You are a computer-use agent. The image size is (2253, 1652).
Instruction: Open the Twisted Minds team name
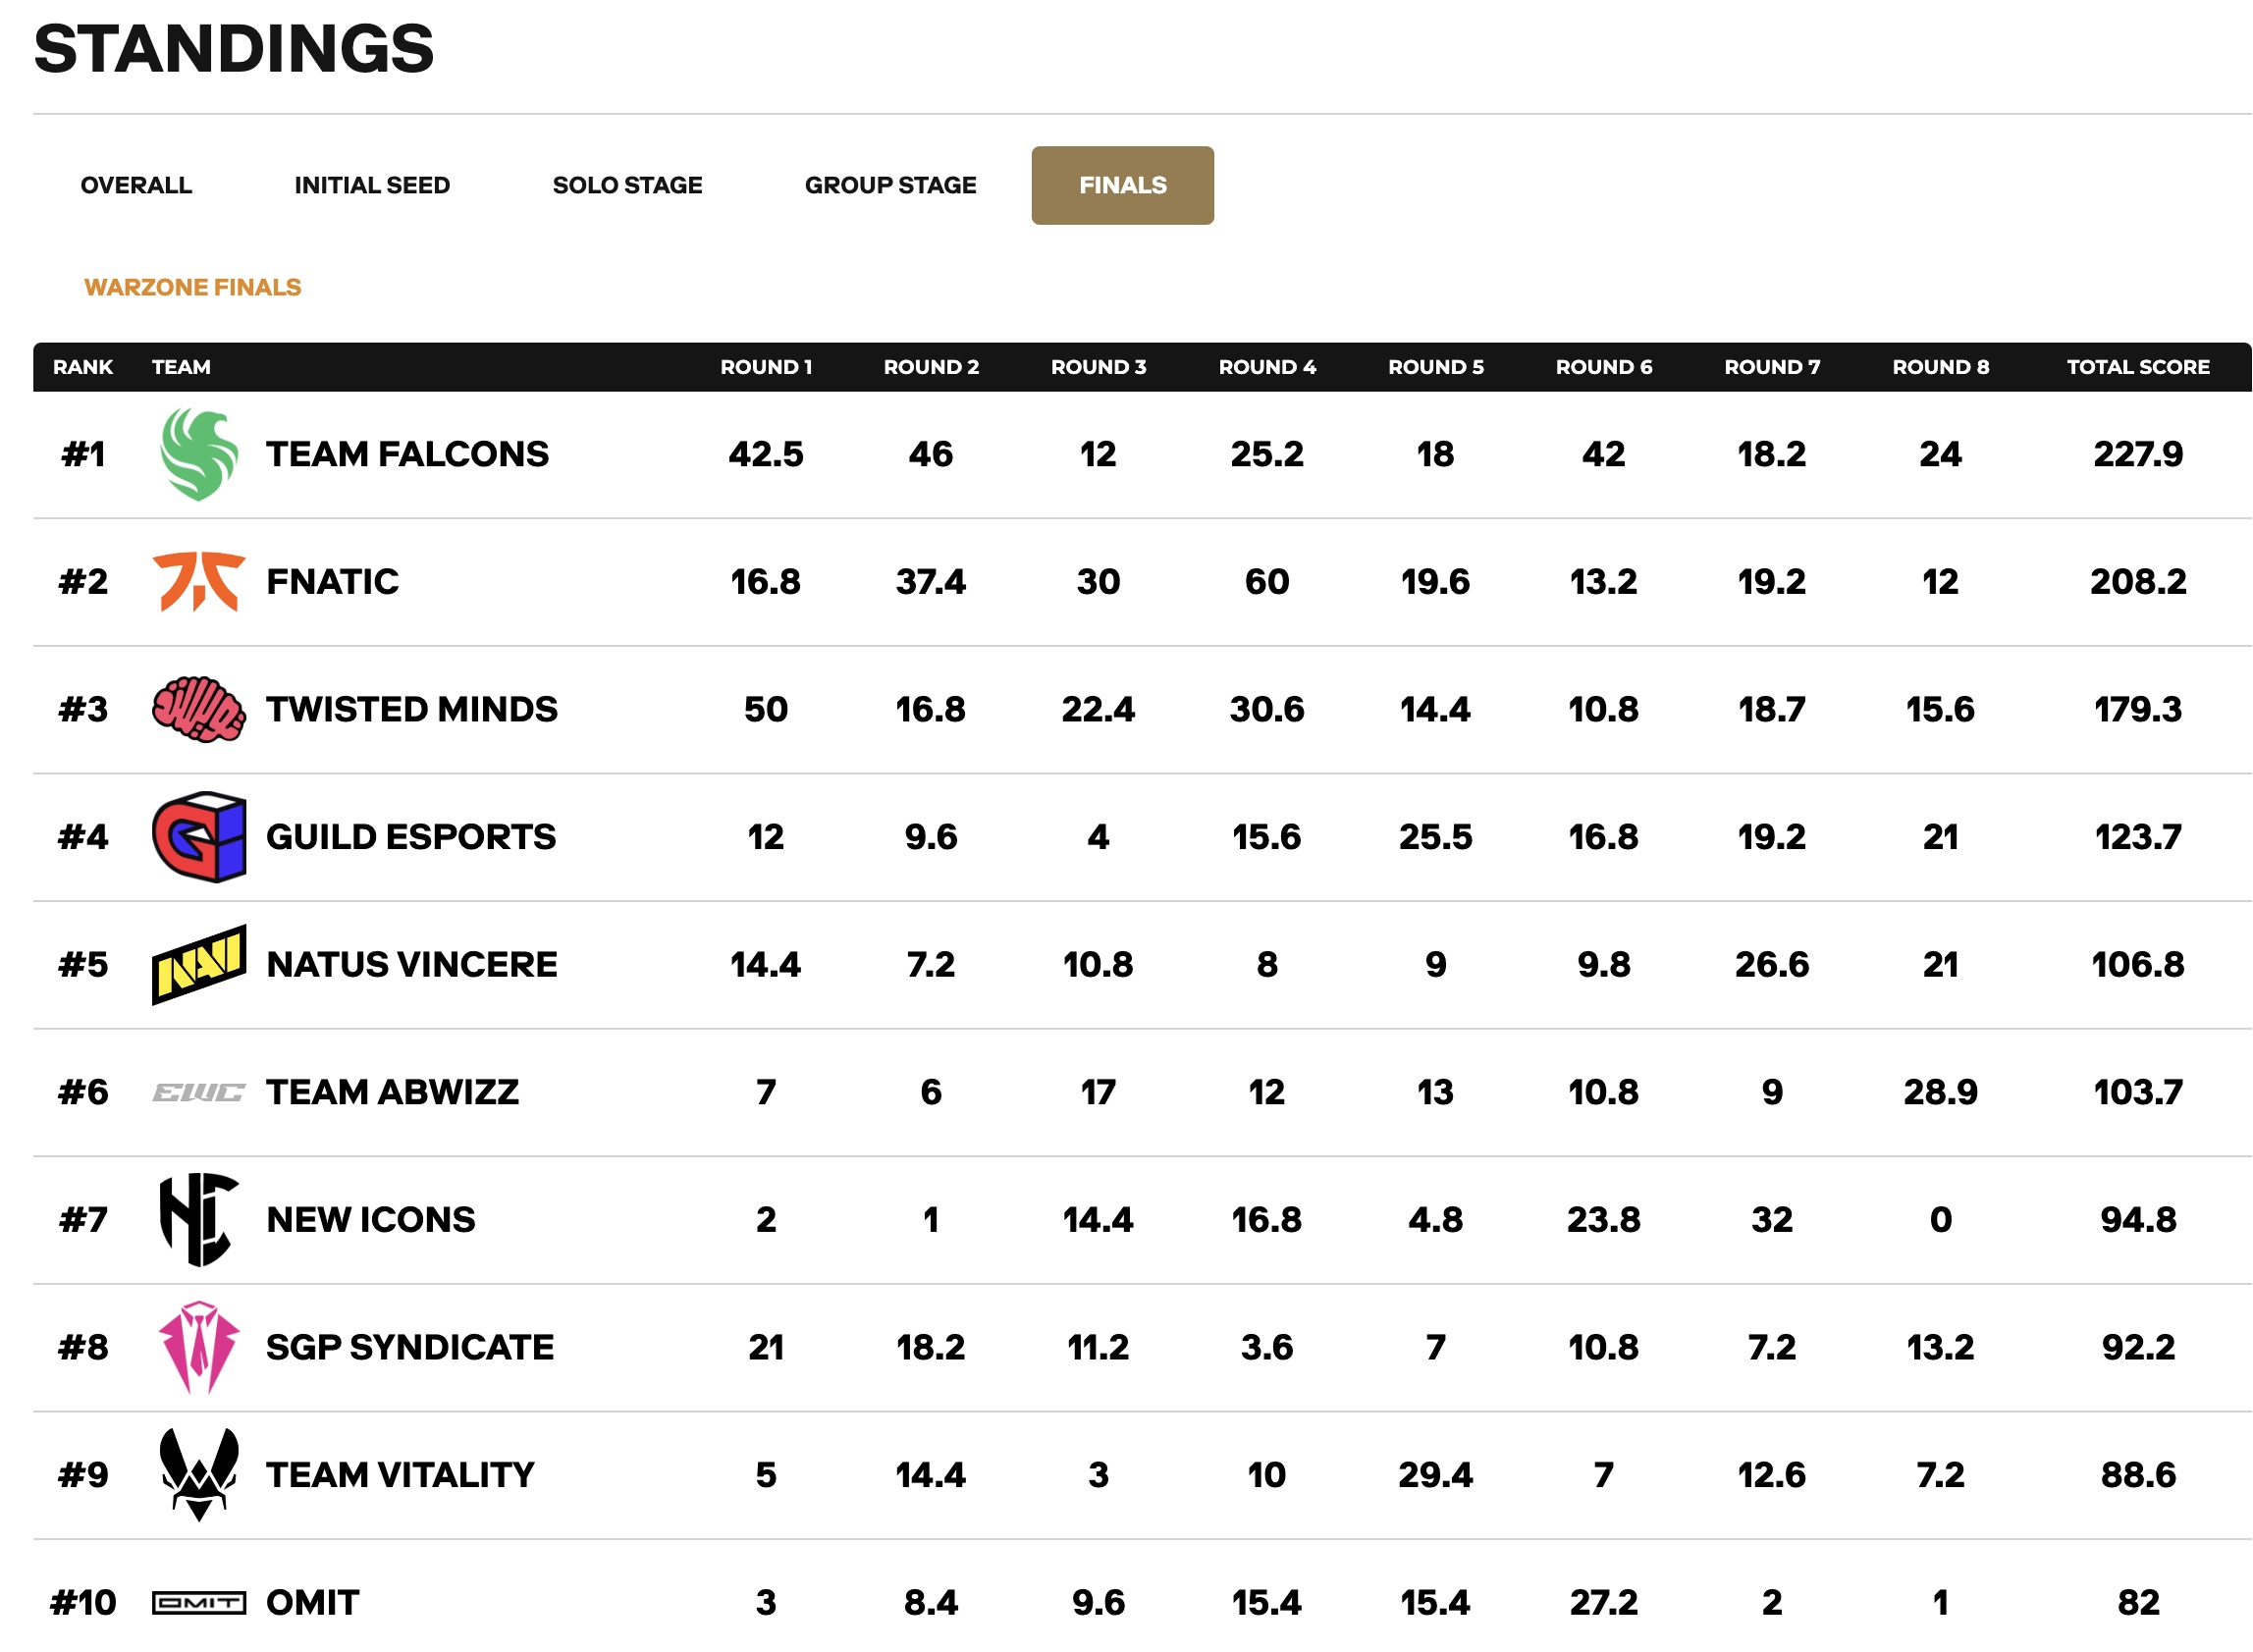411,710
